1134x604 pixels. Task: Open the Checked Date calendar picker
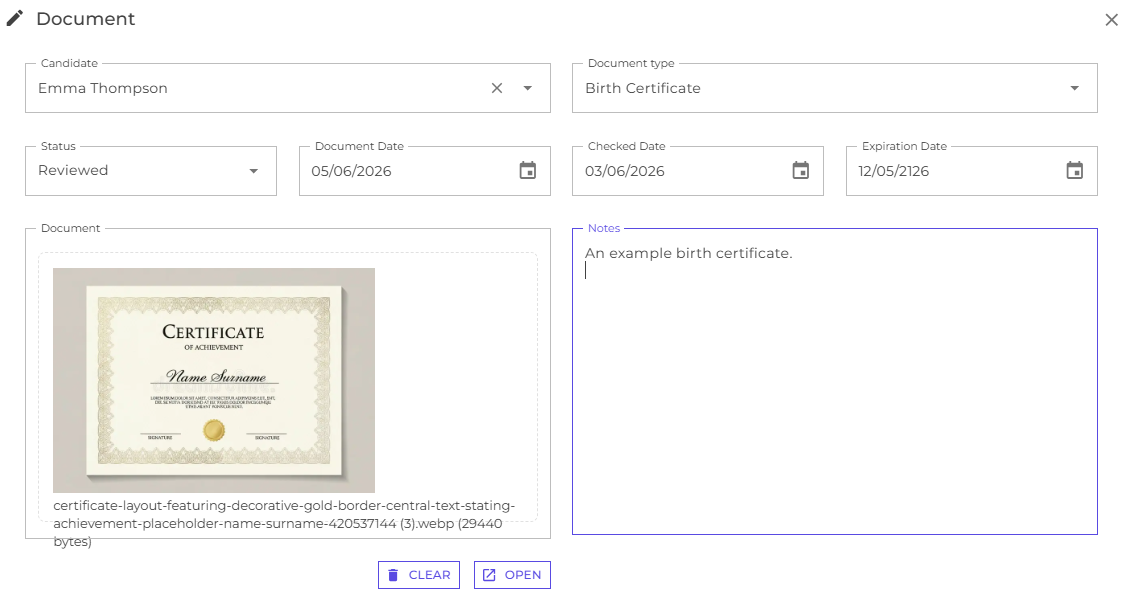click(801, 171)
